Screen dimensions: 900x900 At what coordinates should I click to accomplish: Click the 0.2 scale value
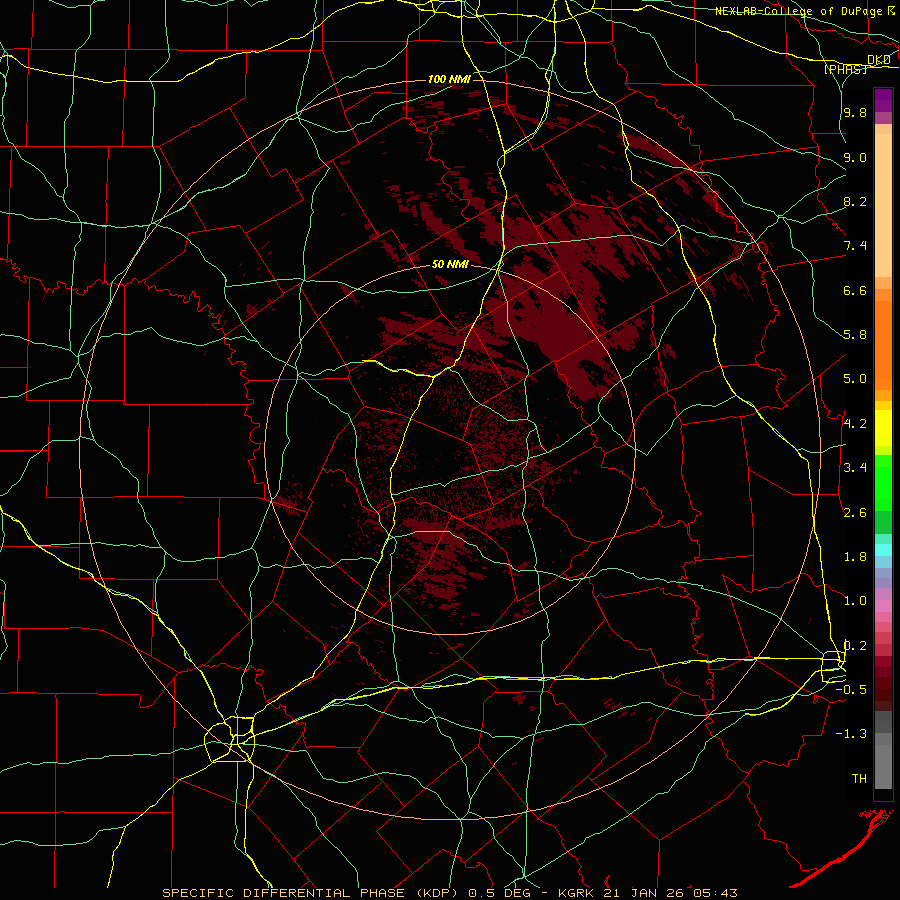click(855, 646)
